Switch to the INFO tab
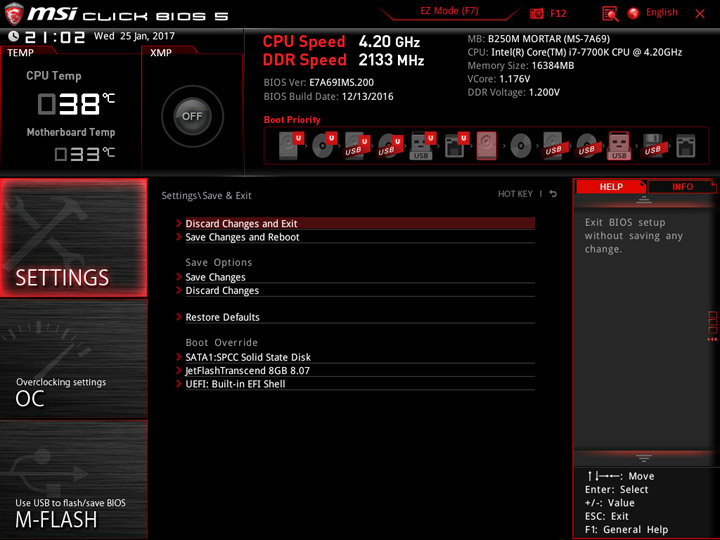The image size is (720, 540). click(x=682, y=187)
